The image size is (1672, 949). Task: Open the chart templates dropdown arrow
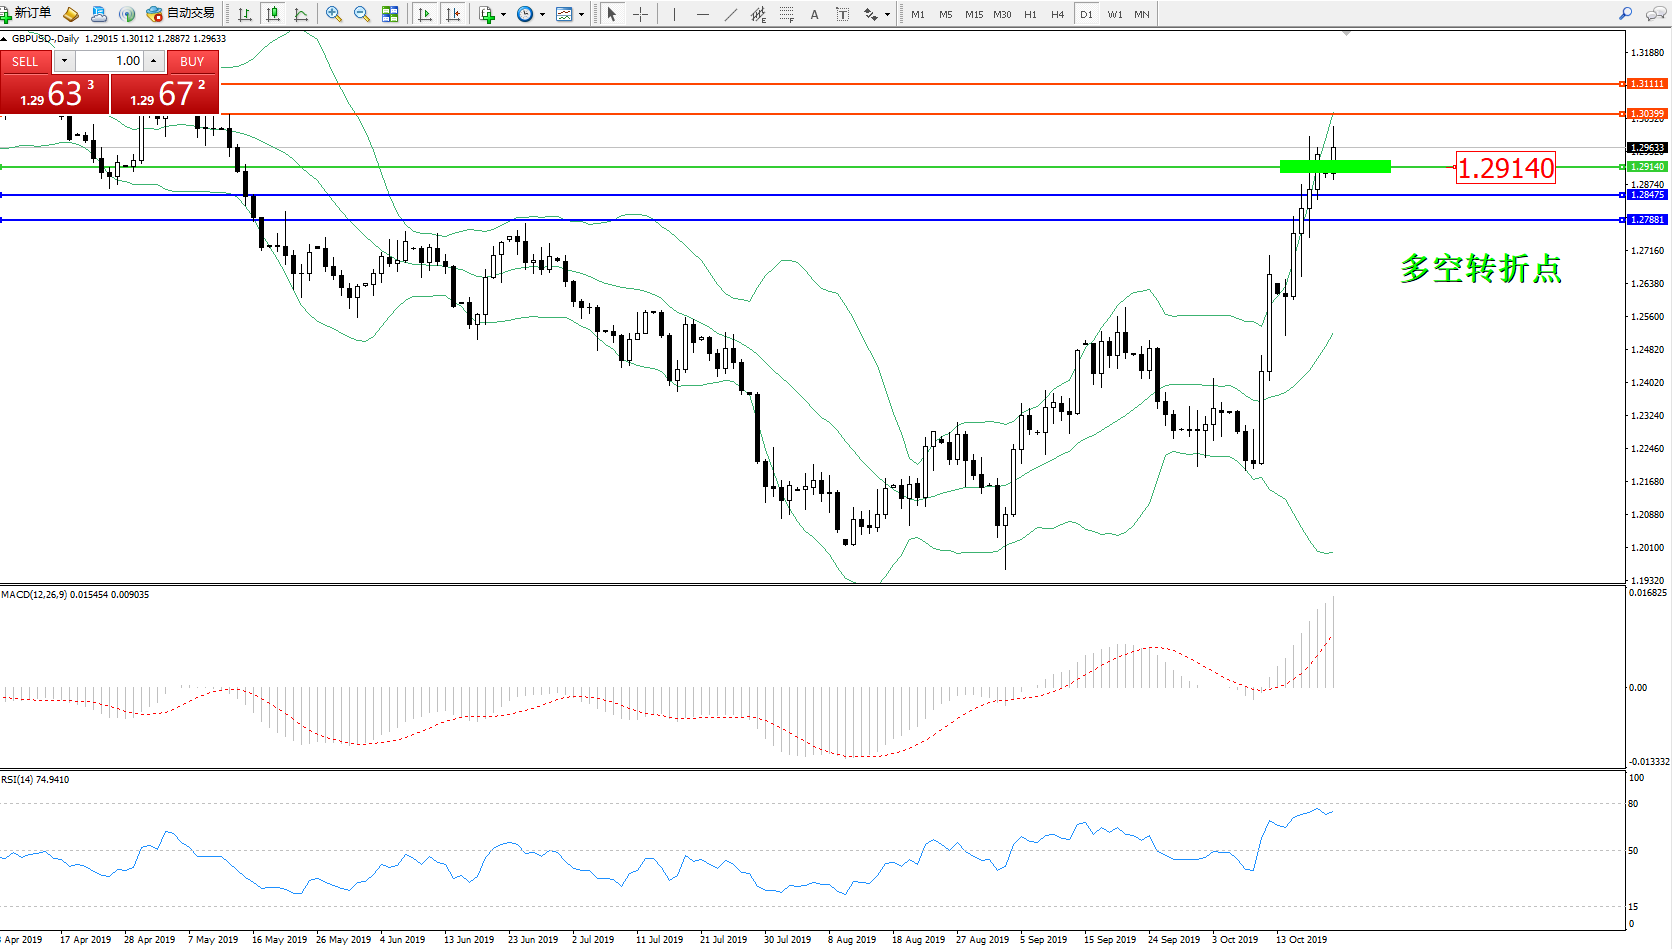[x=581, y=14]
